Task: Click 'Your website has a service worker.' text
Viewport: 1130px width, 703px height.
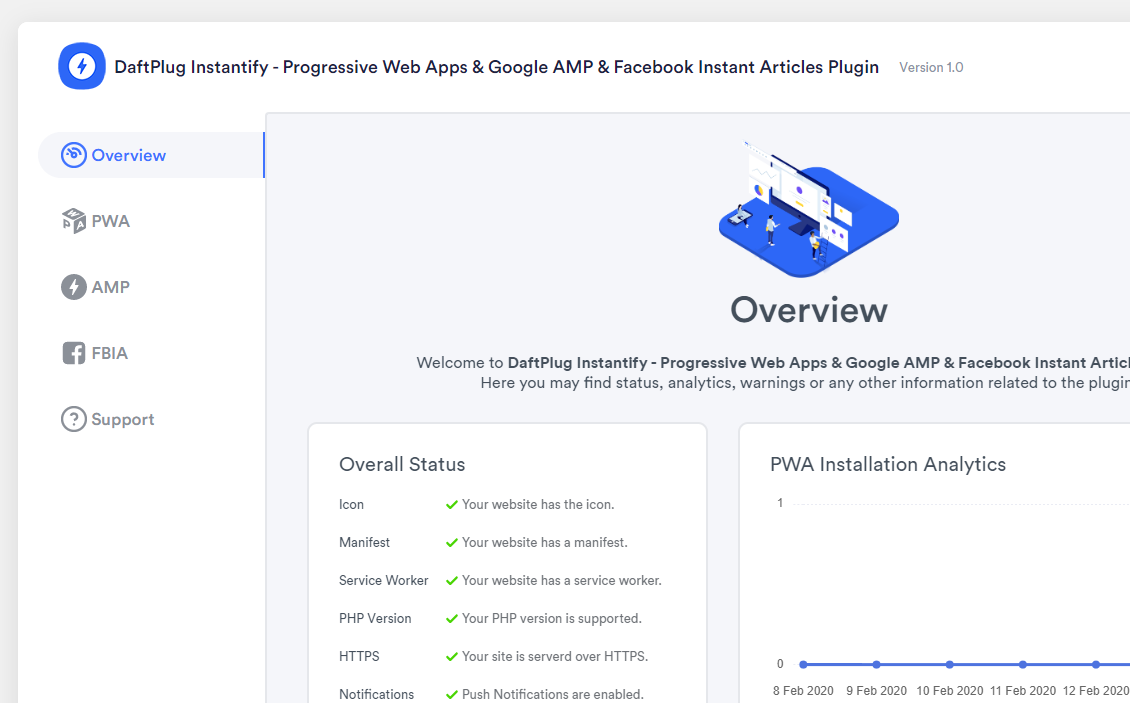Action: click(561, 580)
